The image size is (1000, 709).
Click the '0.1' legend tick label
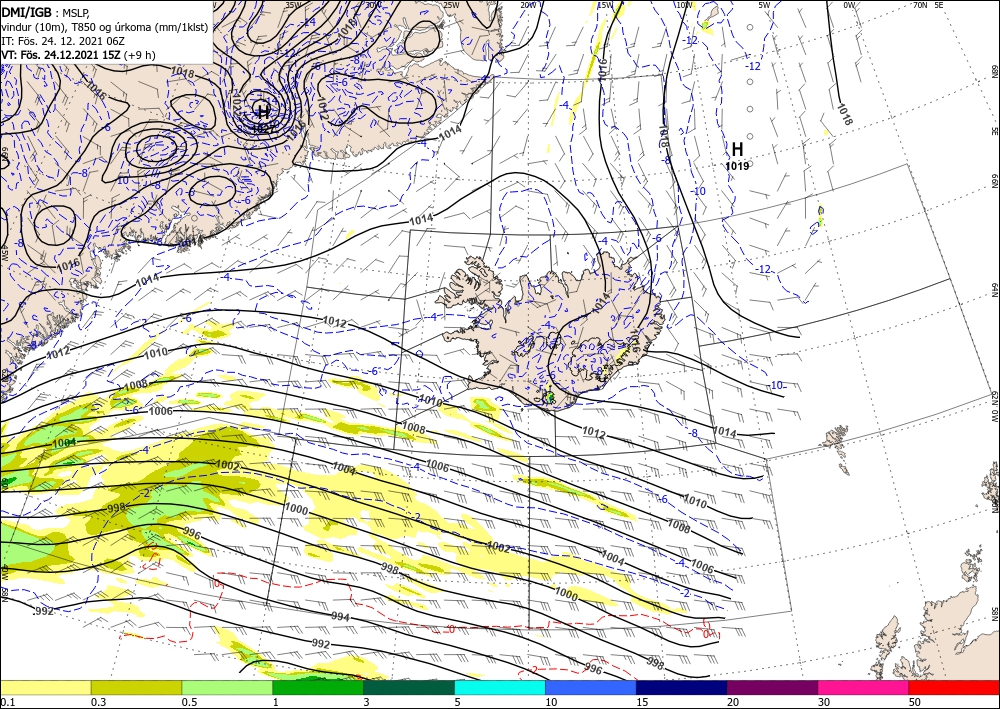click(7, 702)
